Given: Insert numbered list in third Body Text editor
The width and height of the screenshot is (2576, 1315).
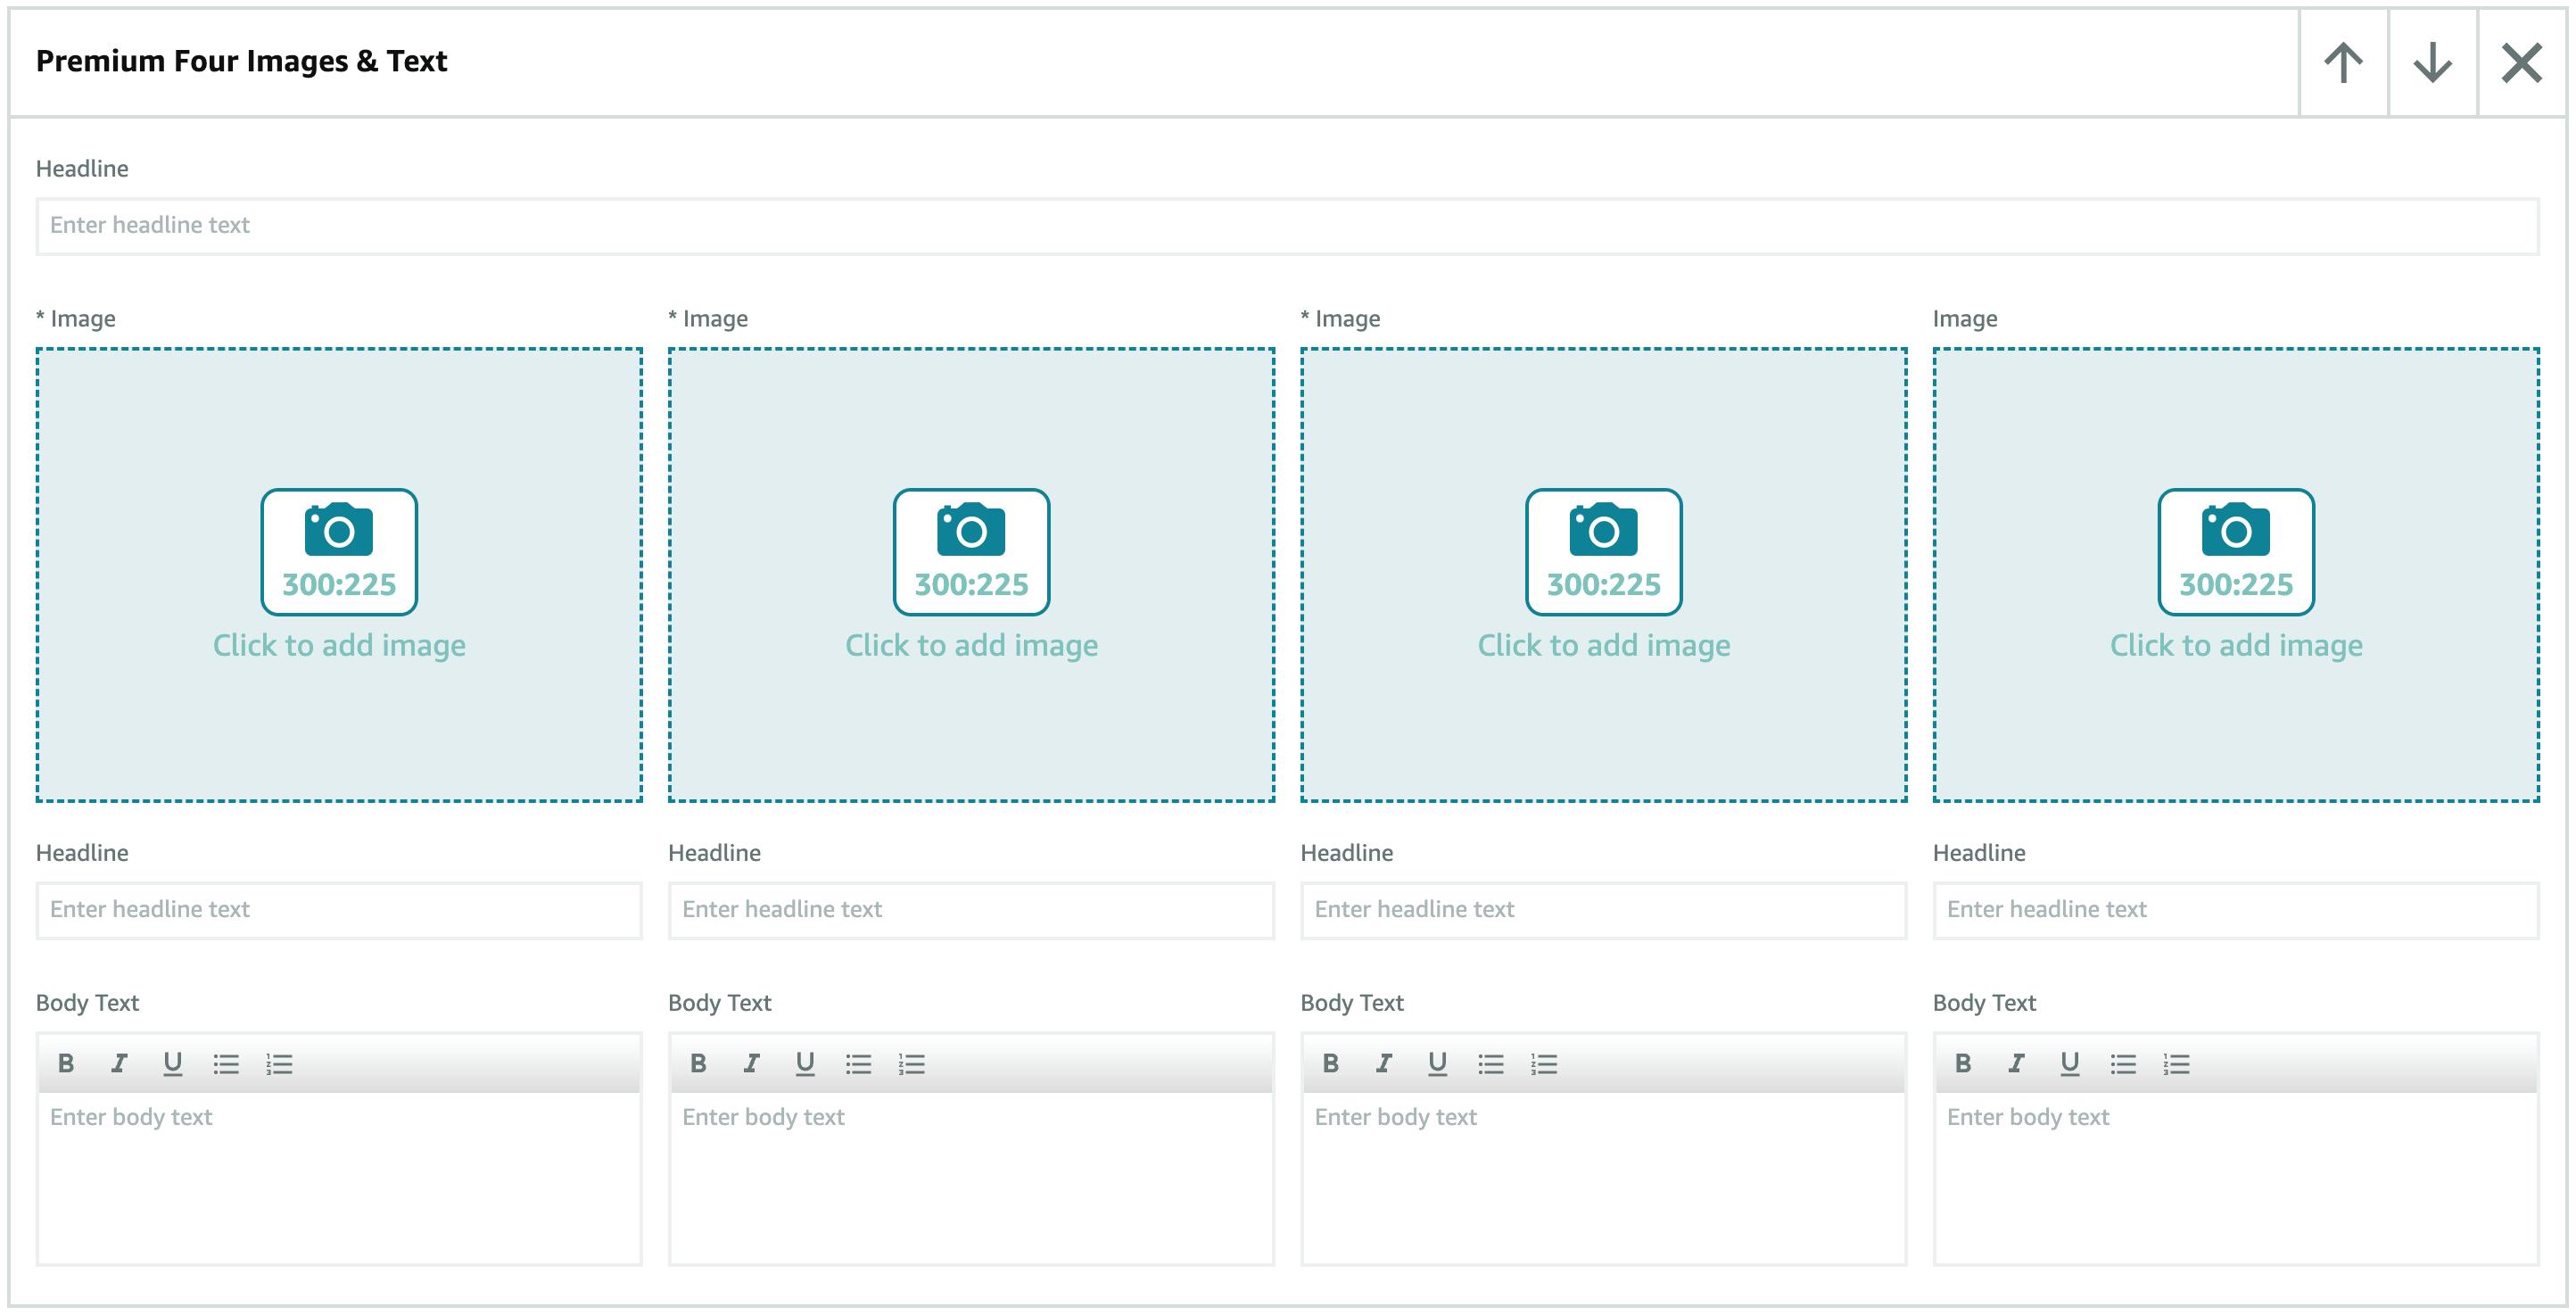Looking at the screenshot, I should point(1544,1063).
